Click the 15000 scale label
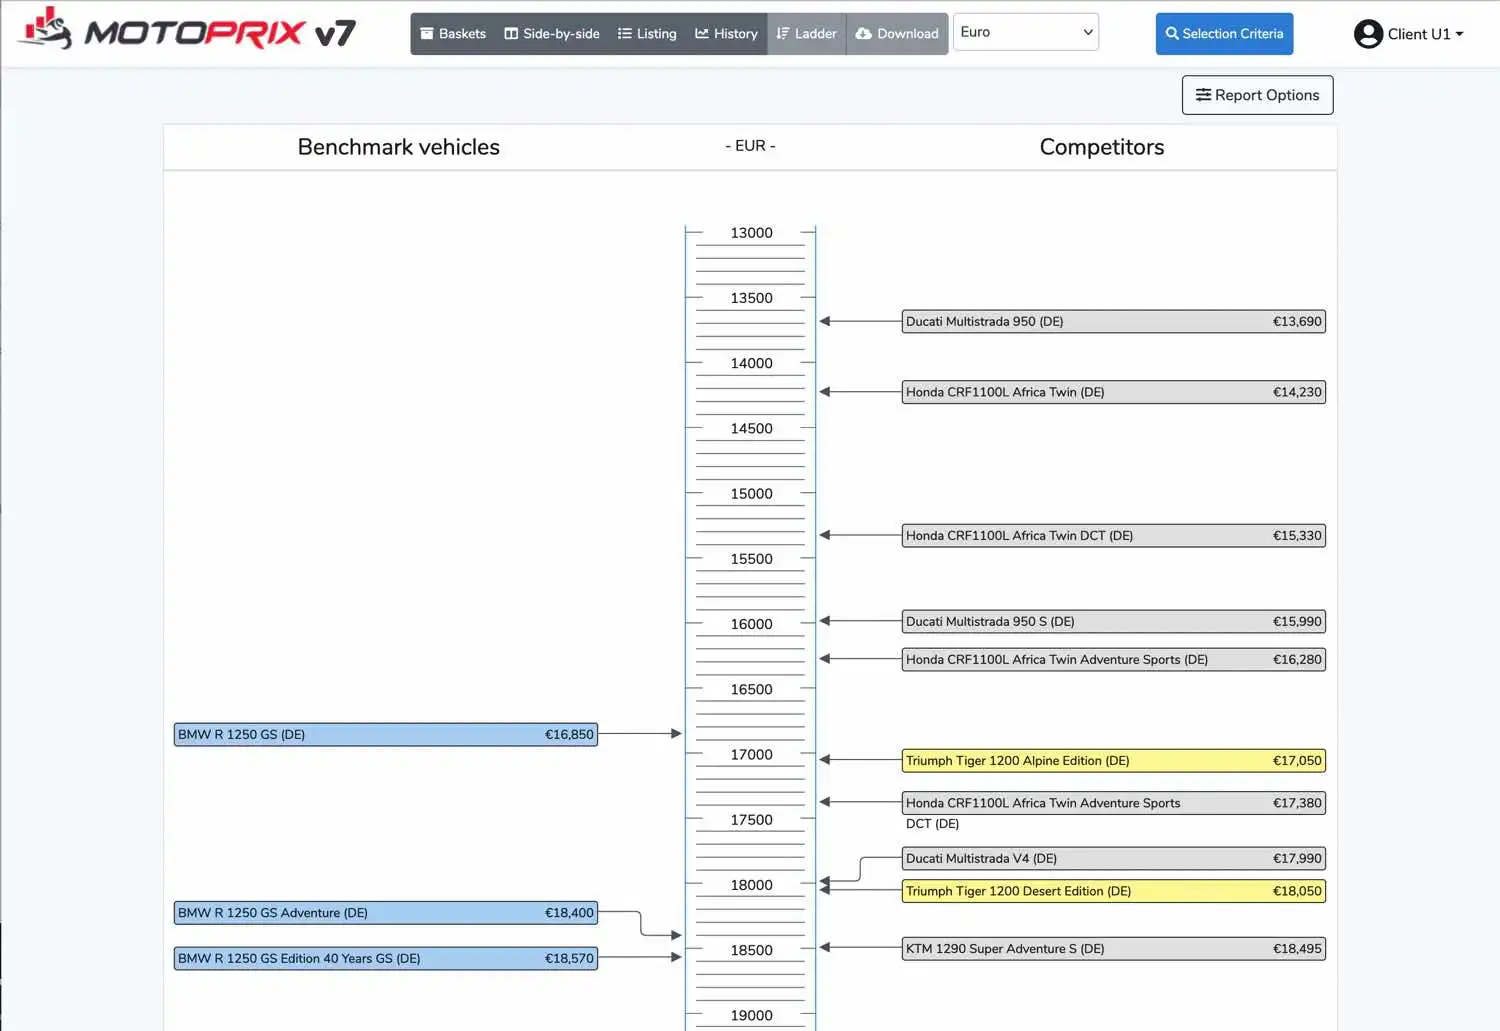The image size is (1500, 1031). [x=751, y=494]
